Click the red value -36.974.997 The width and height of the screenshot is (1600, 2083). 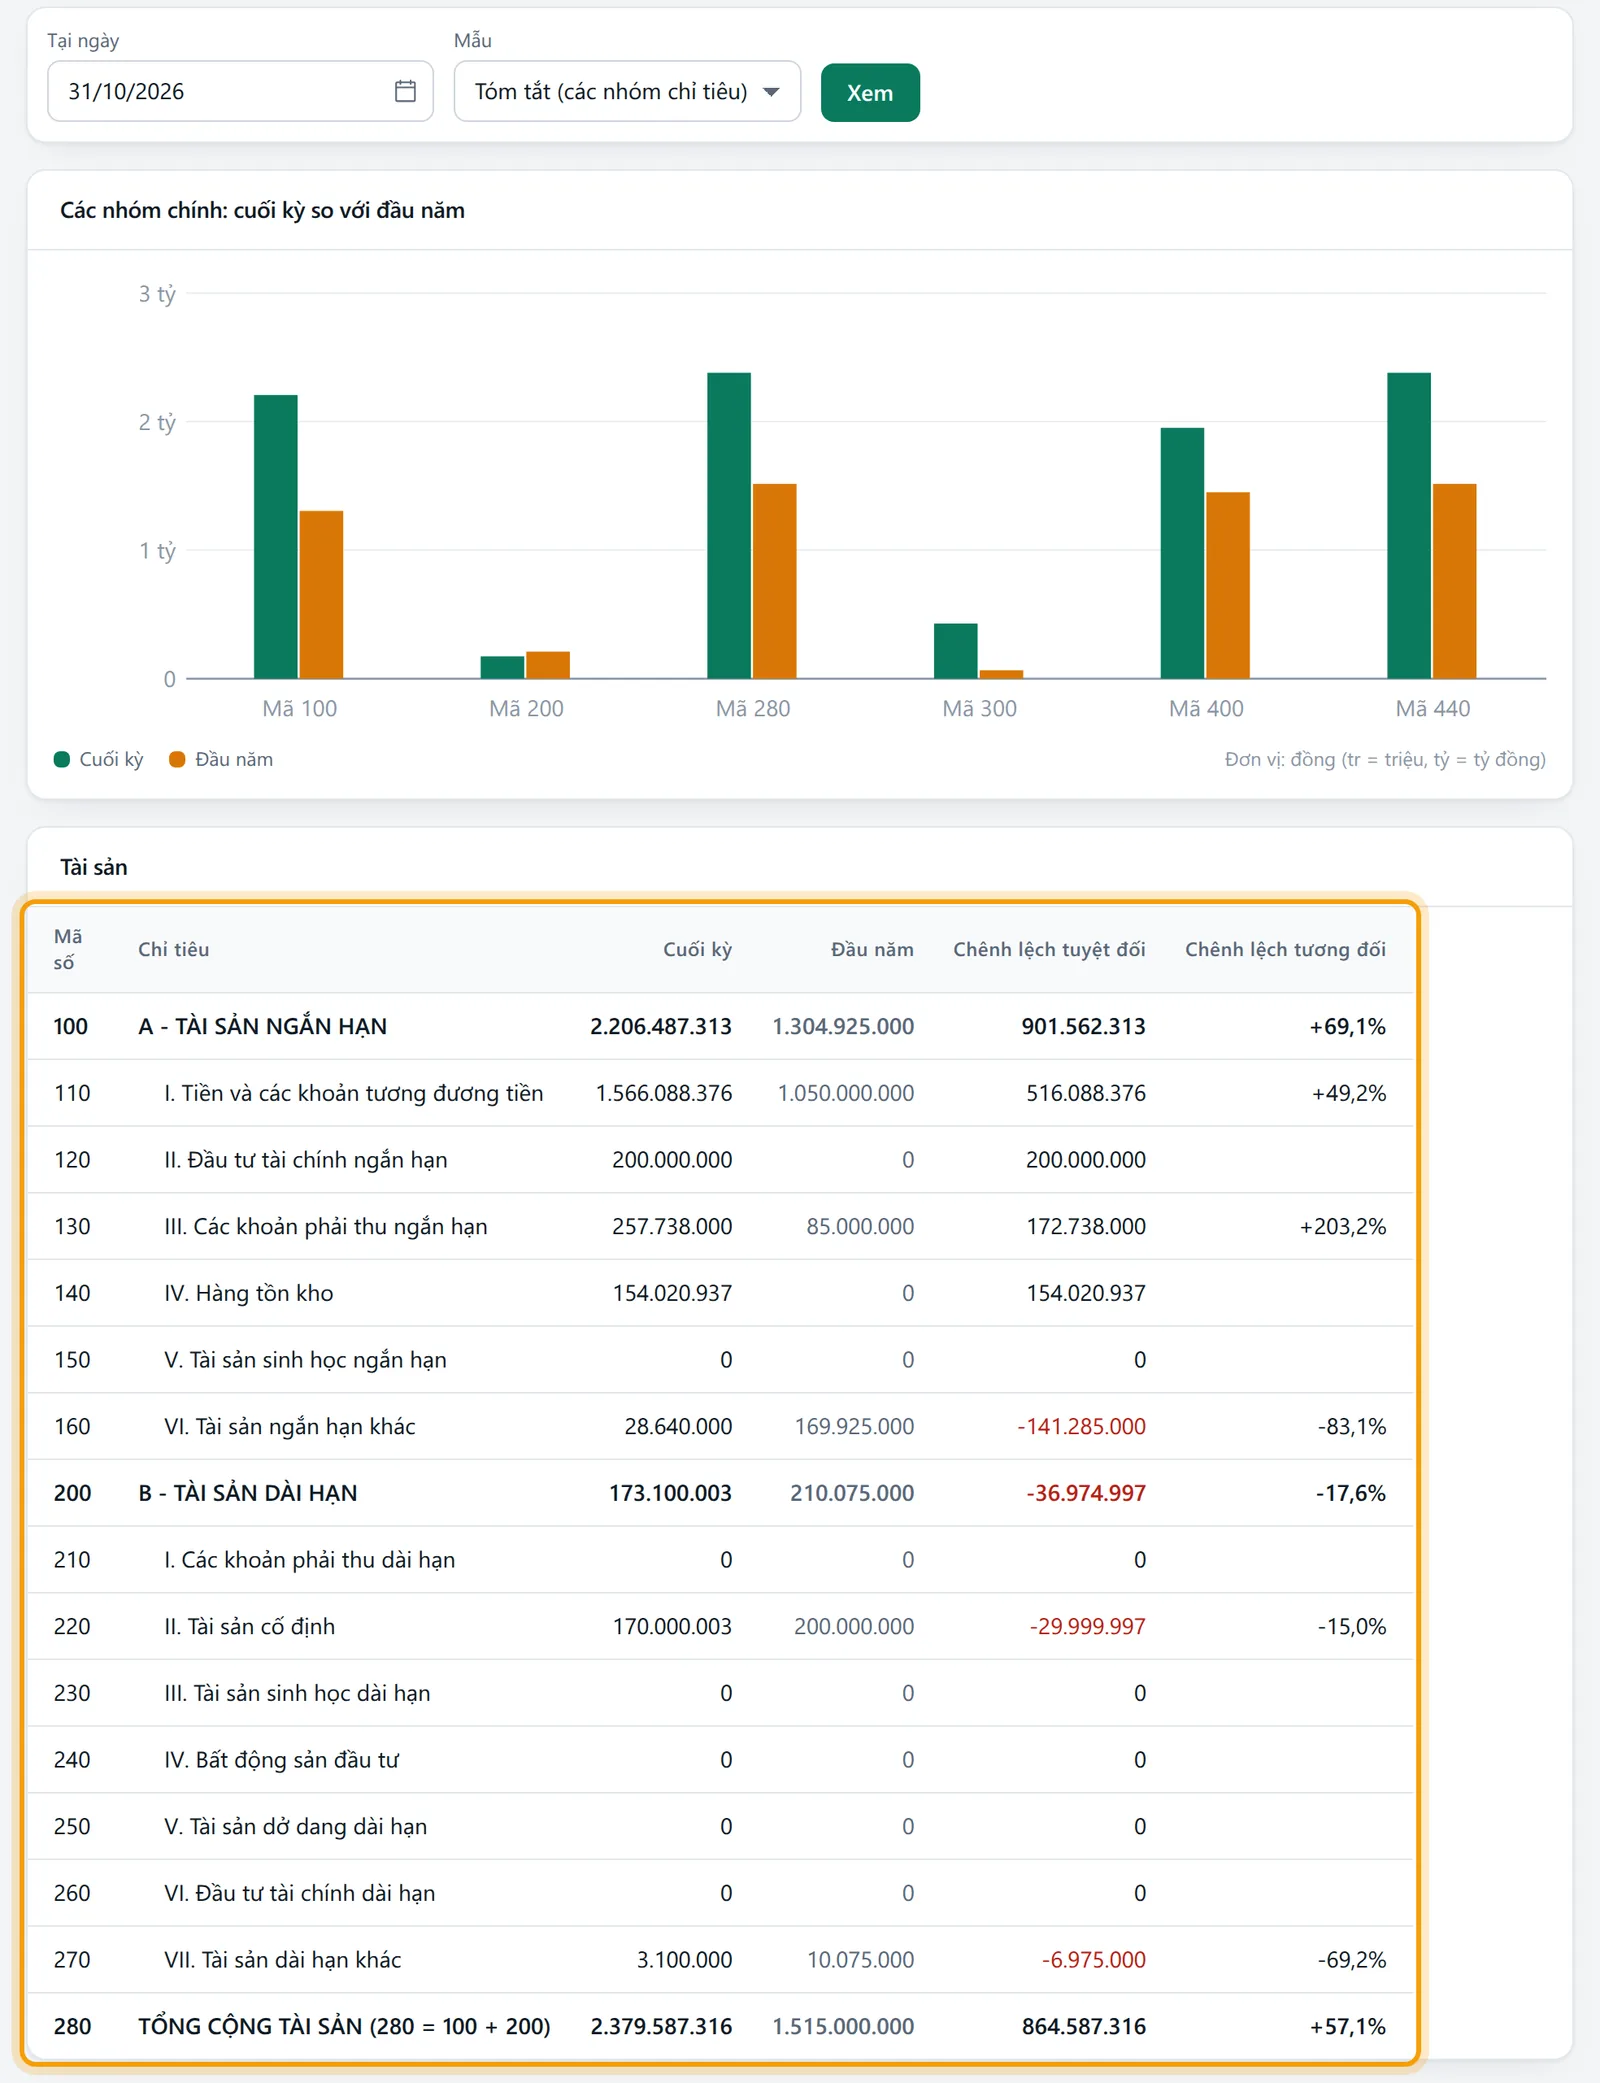[1086, 1493]
